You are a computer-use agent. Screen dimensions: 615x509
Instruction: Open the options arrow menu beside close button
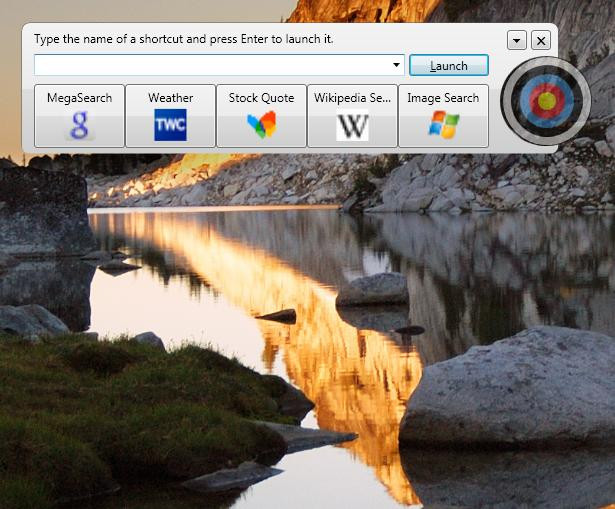(x=517, y=40)
